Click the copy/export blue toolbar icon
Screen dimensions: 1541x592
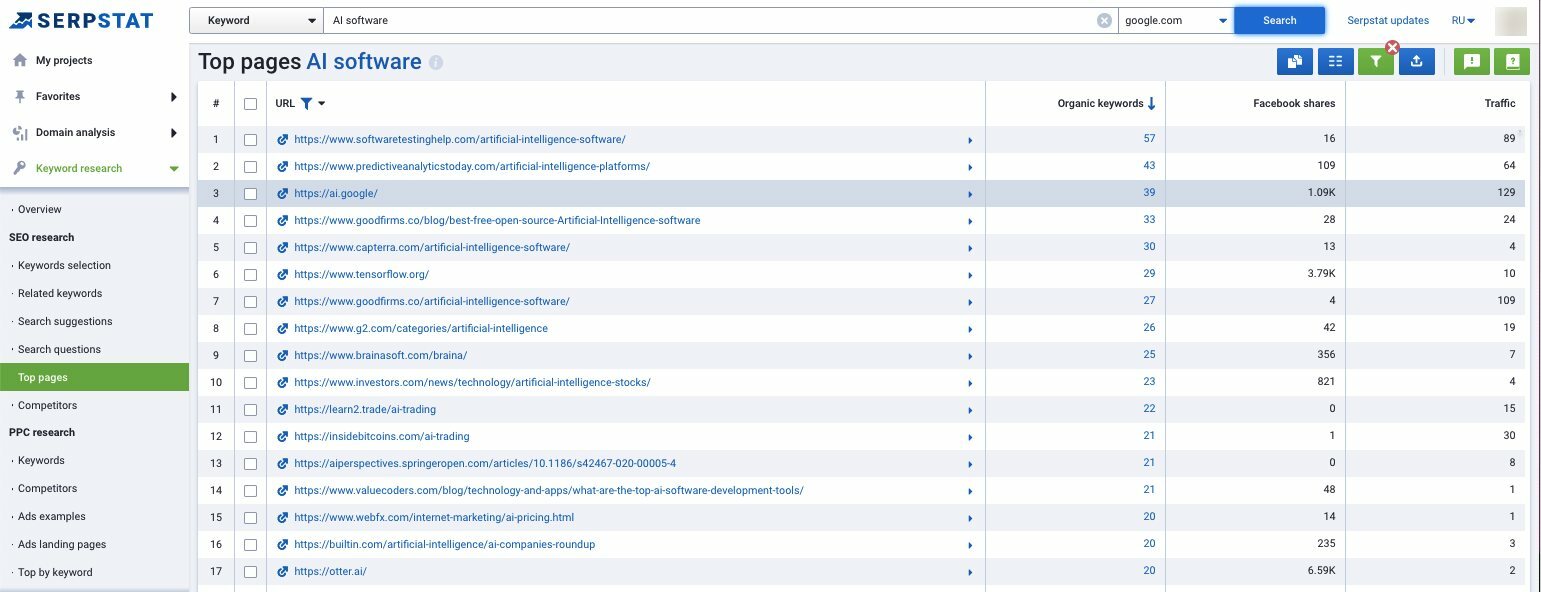pos(1295,61)
